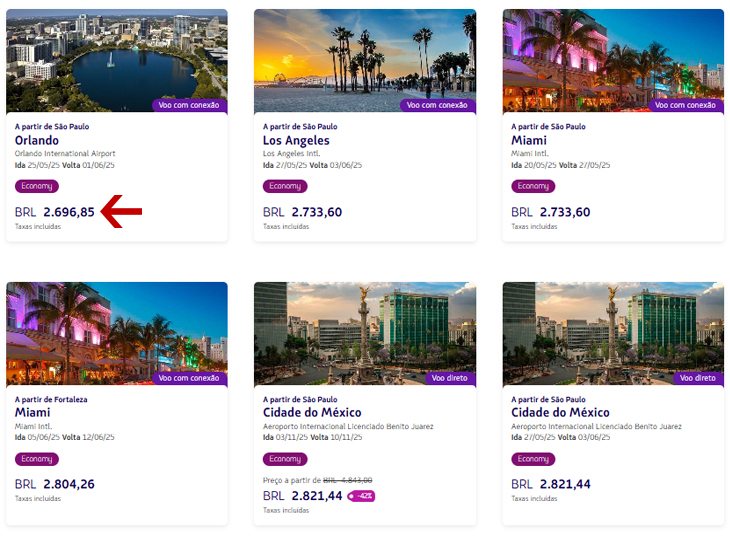Click the crossed-out original price on México card

347,480
